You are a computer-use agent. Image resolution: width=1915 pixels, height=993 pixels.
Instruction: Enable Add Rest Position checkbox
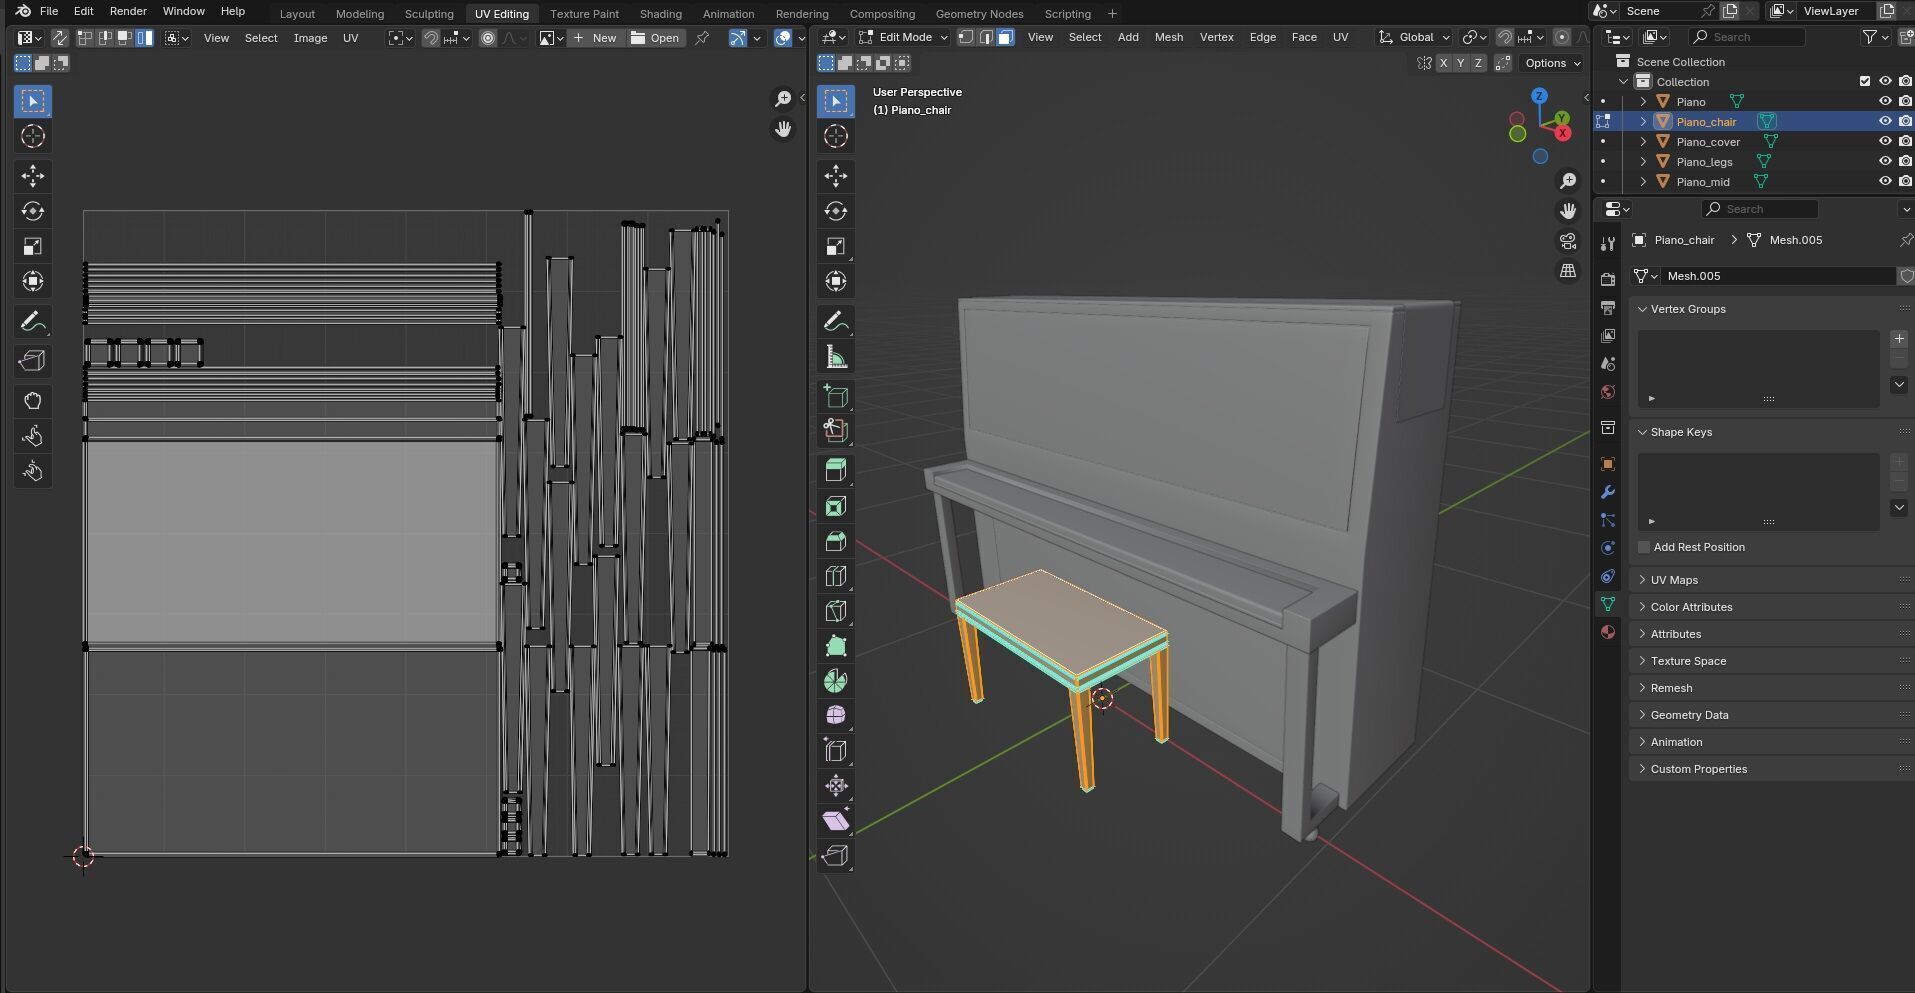click(x=1644, y=547)
